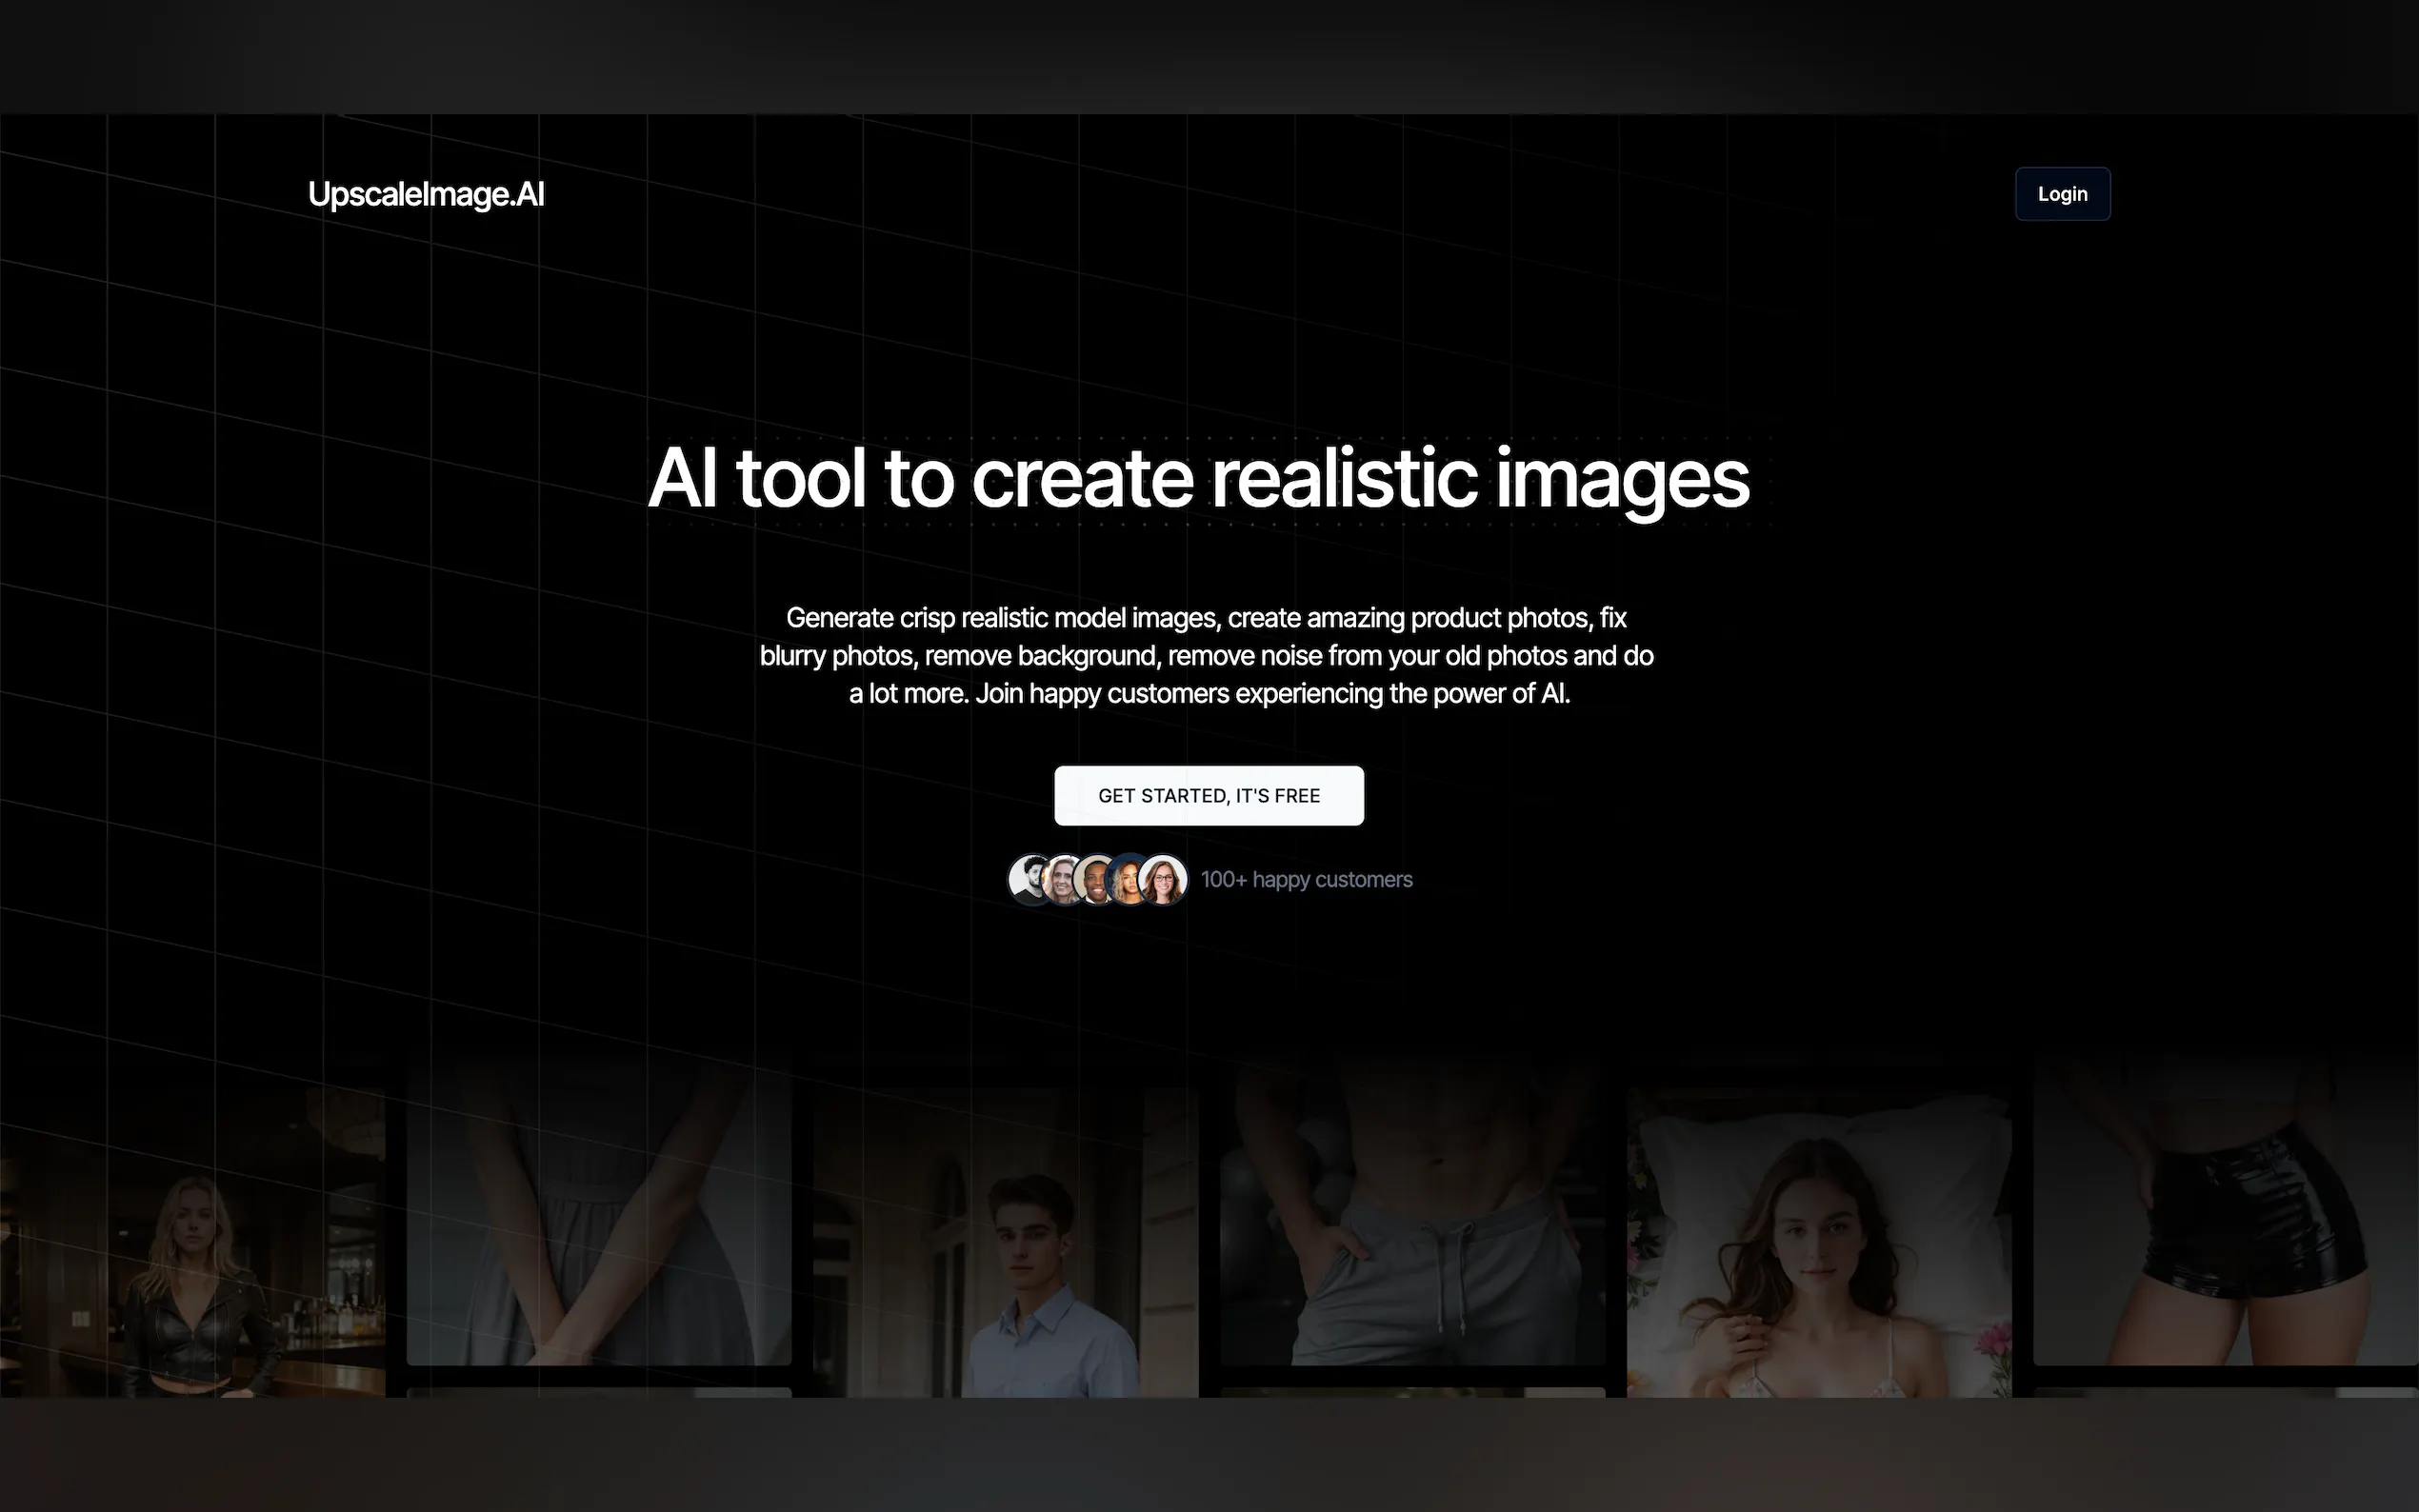Click the headline 'AI tool to create realistic images'

1199,480
